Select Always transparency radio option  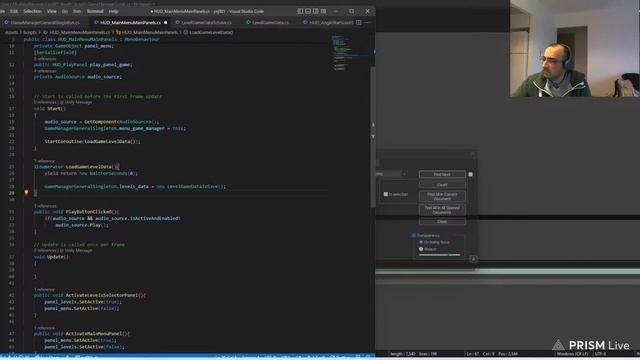coord(421,249)
